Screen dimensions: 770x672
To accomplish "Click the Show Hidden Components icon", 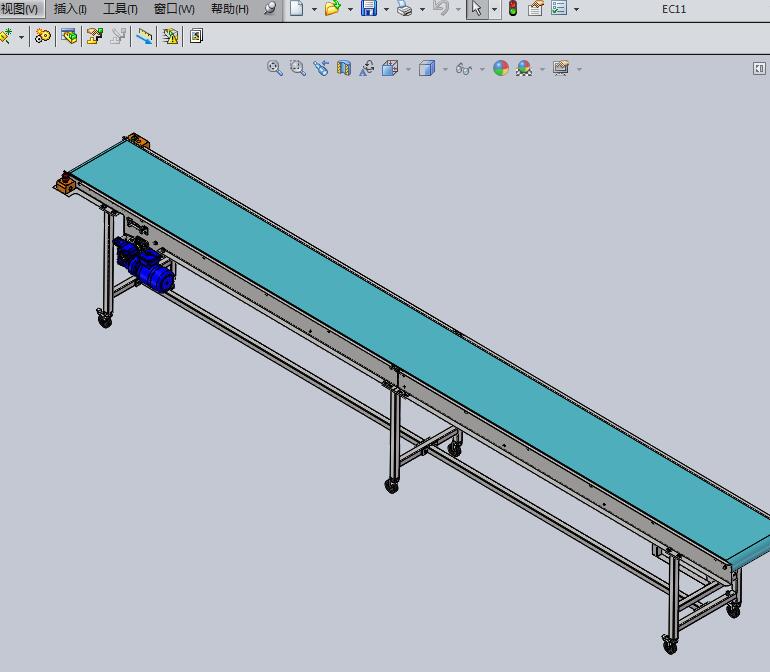I will click(69, 36).
